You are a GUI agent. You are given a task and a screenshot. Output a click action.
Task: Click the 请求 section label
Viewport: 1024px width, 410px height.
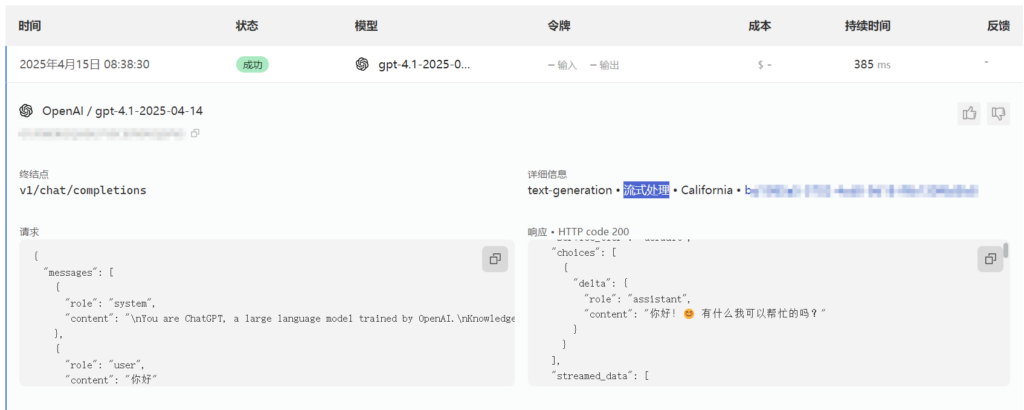(x=27, y=232)
